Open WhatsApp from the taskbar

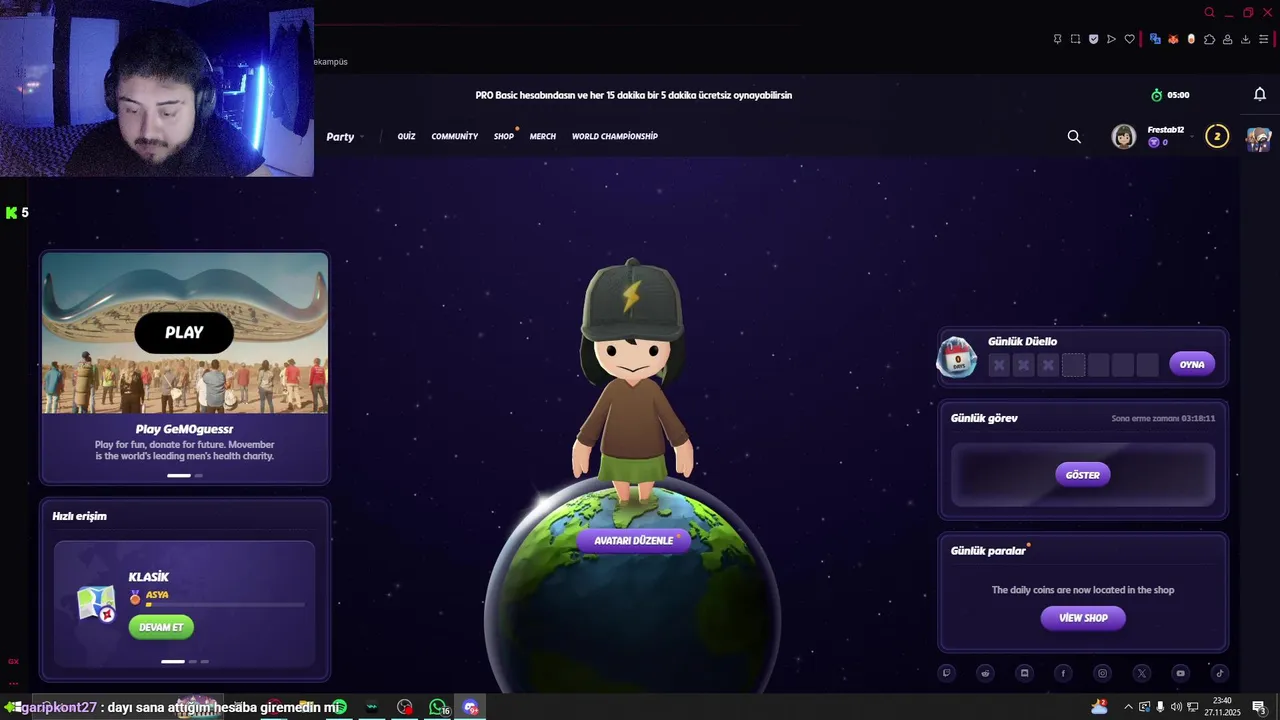tap(437, 707)
